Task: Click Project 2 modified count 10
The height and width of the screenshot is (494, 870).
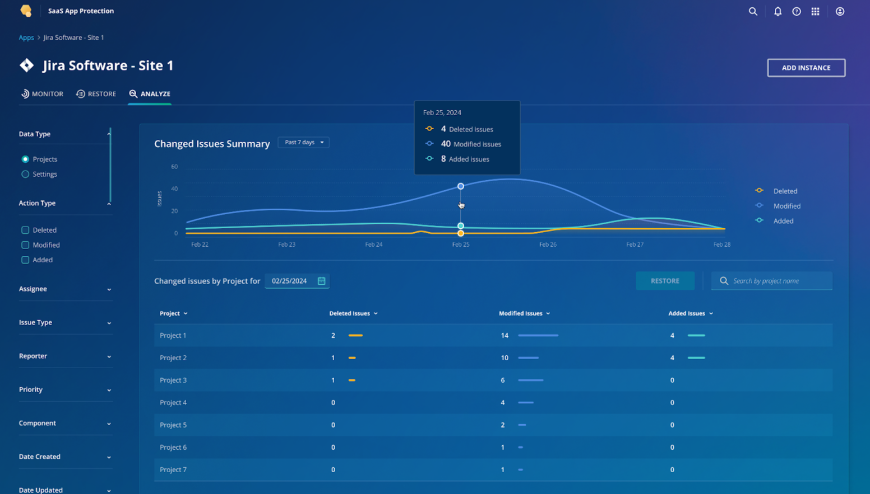Action: pos(504,358)
